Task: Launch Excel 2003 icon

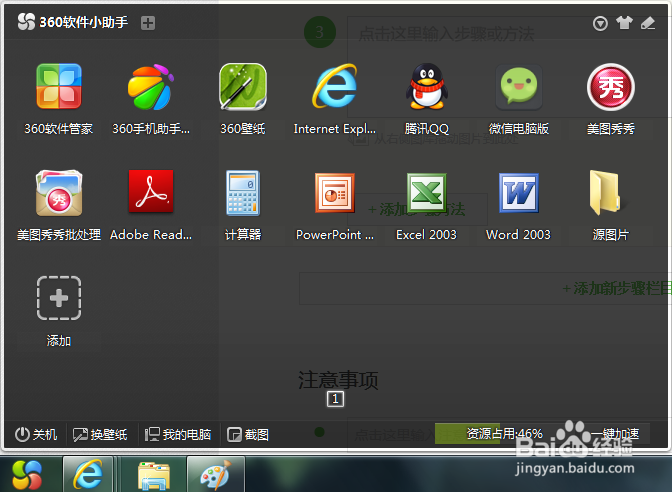Action: (x=426, y=193)
